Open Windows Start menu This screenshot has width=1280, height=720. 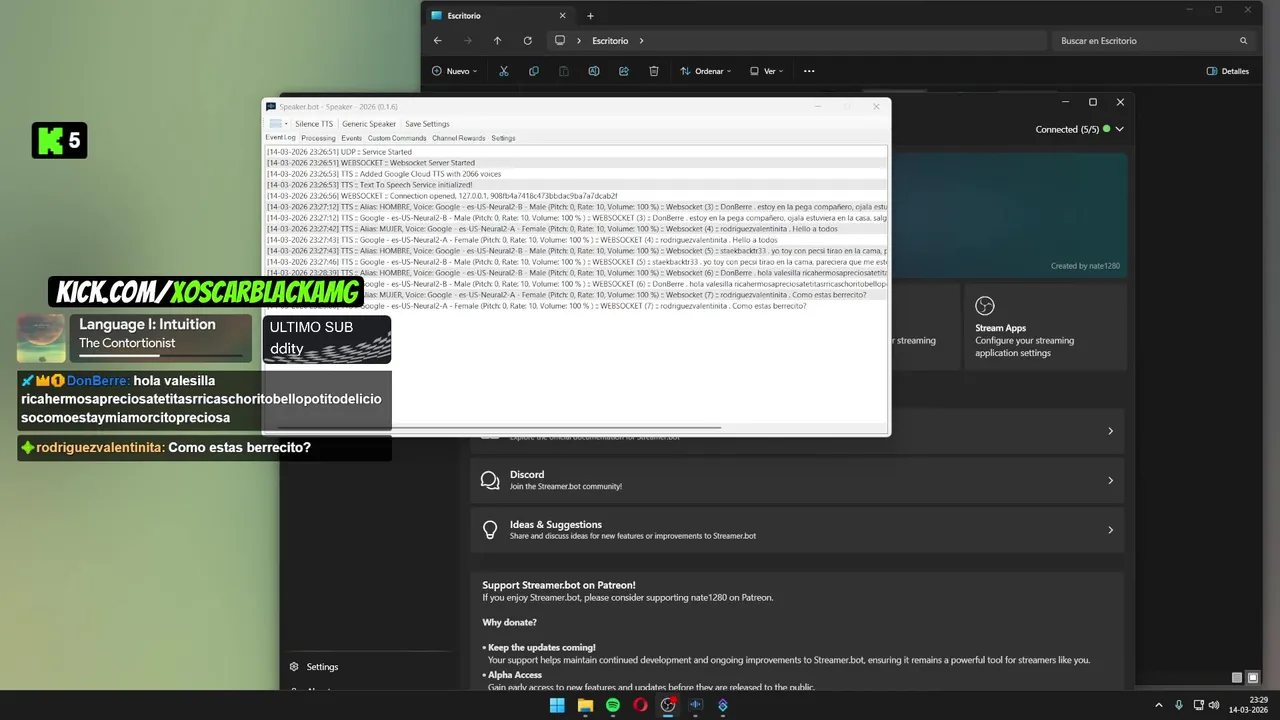click(557, 705)
